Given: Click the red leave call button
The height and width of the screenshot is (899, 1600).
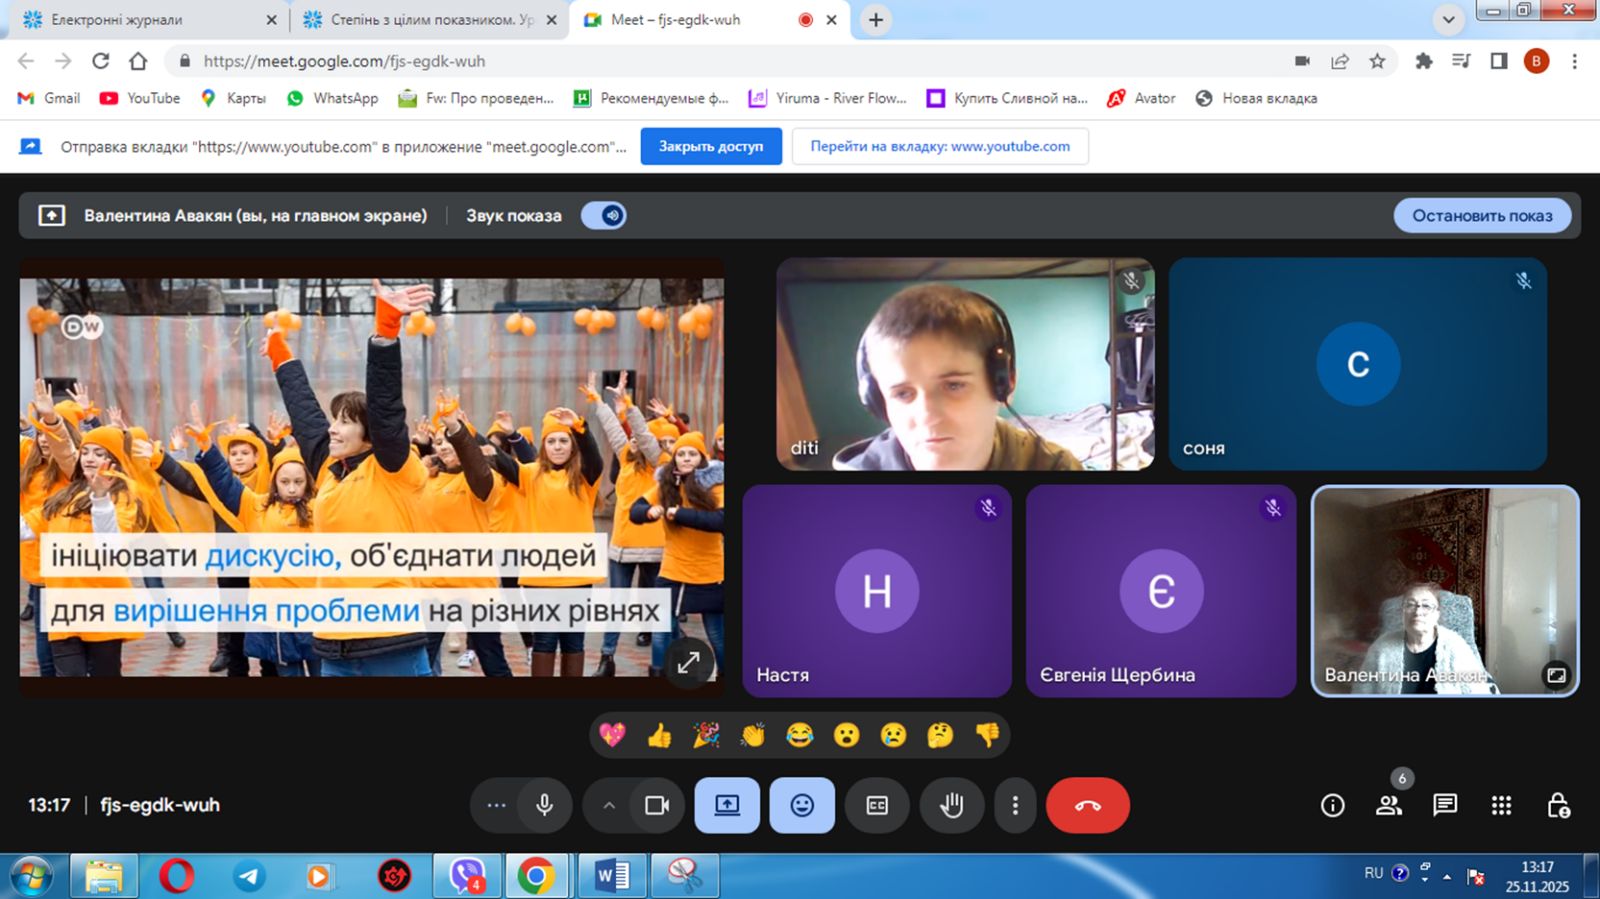Looking at the screenshot, I should [x=1087, y=805].
